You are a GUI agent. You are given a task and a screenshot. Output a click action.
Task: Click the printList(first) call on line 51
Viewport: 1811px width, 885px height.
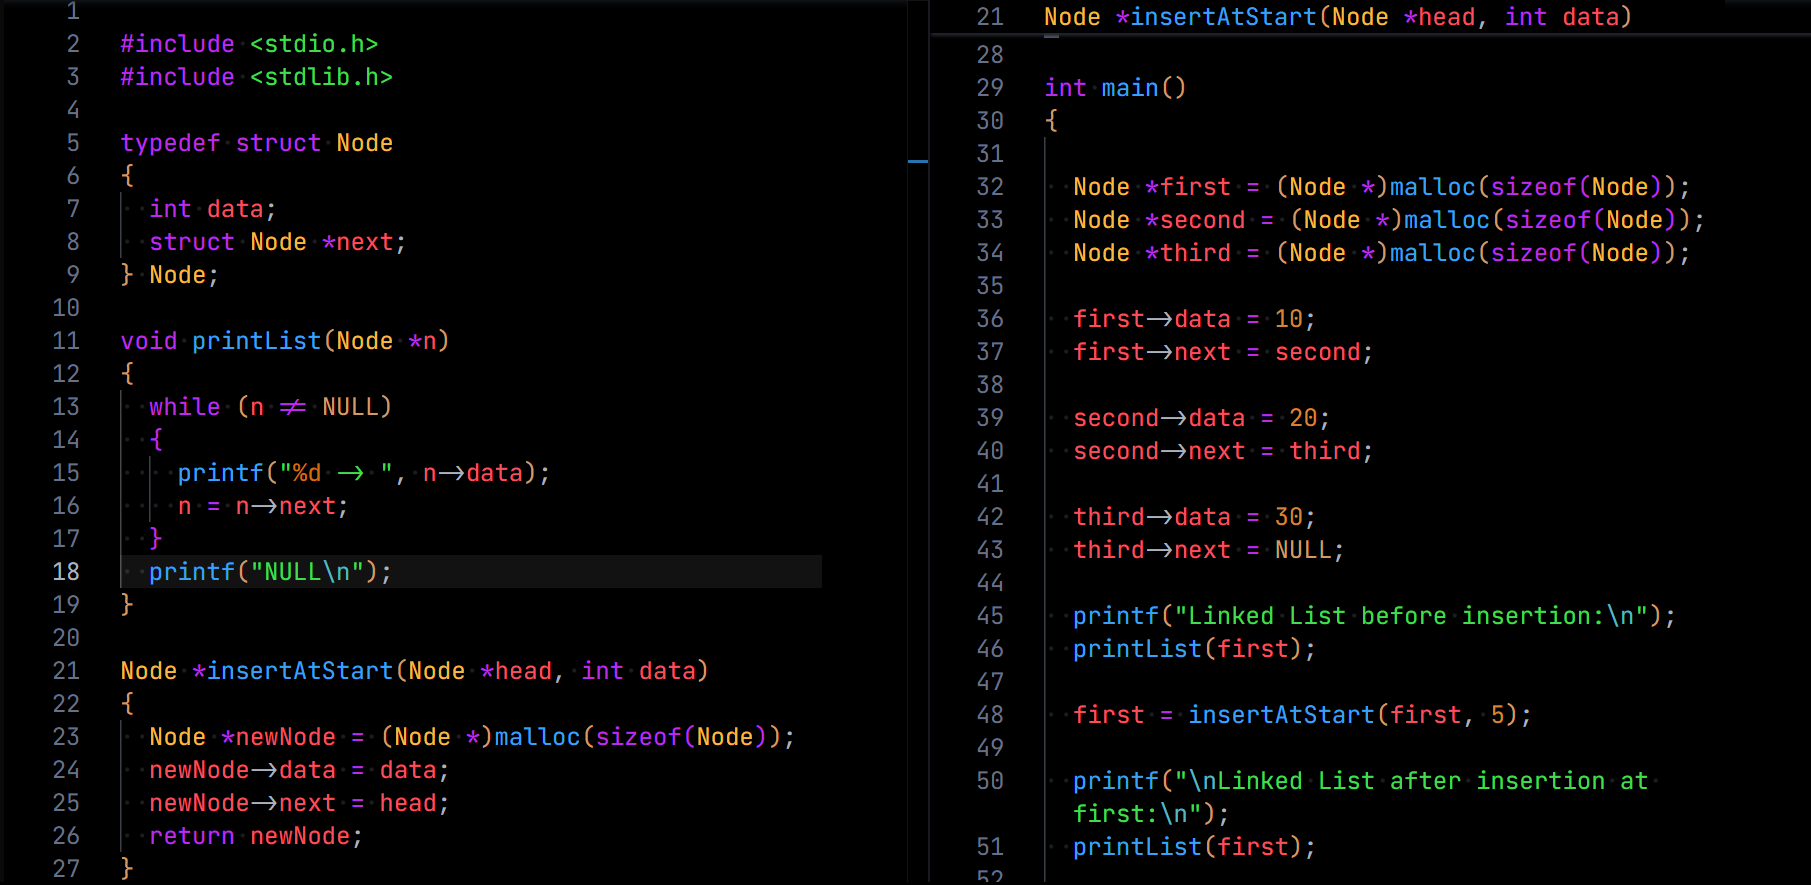click(1194, 847)
